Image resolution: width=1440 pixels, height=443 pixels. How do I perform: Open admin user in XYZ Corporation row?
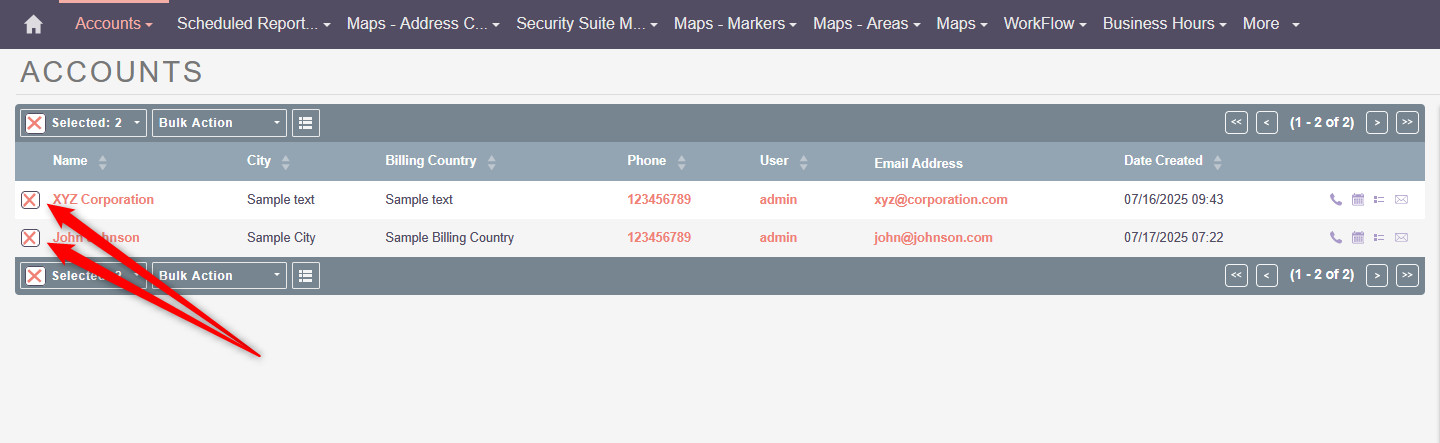coord(778,200)
